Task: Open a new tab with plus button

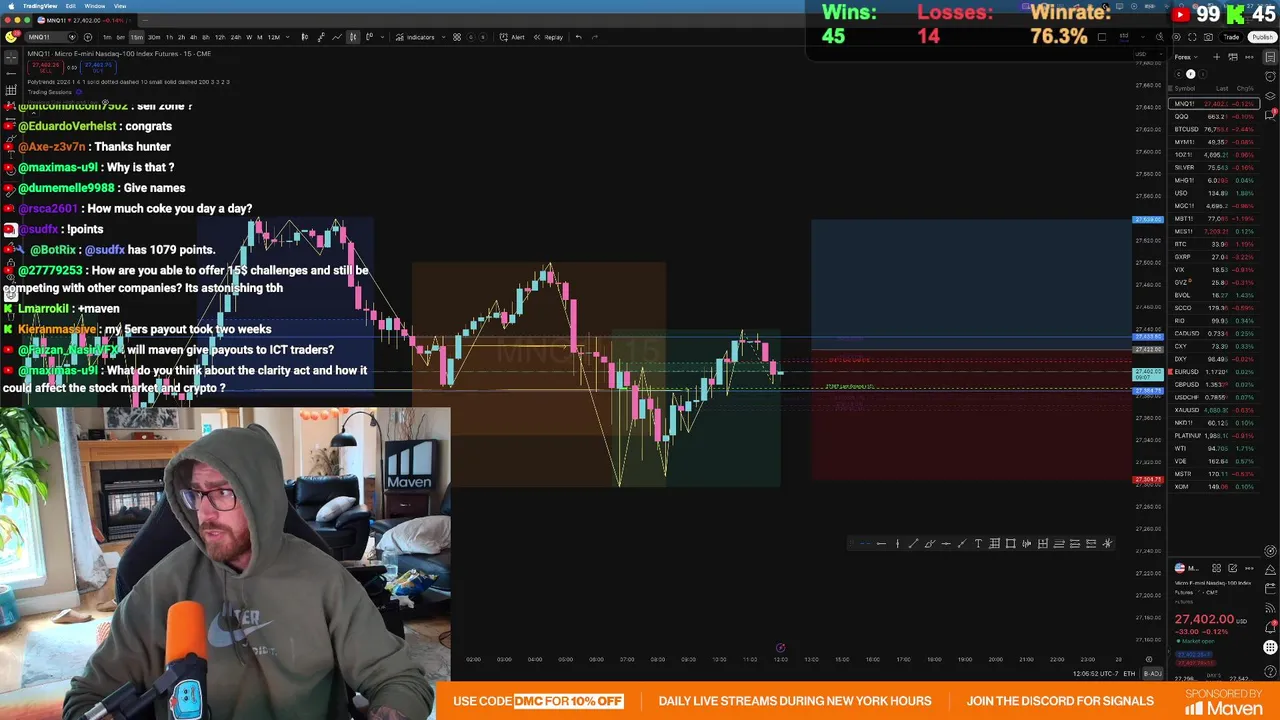Action: click(145, 20)
